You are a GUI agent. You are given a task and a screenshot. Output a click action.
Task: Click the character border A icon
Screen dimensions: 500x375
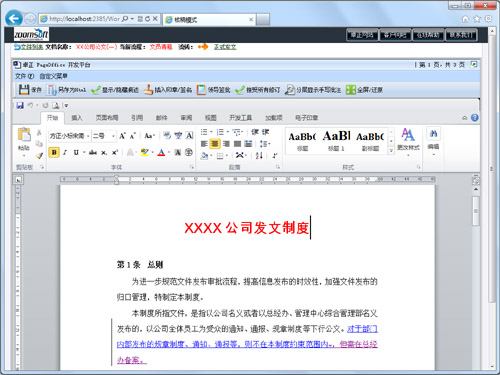pyautogui.click(x=189, y=135)
